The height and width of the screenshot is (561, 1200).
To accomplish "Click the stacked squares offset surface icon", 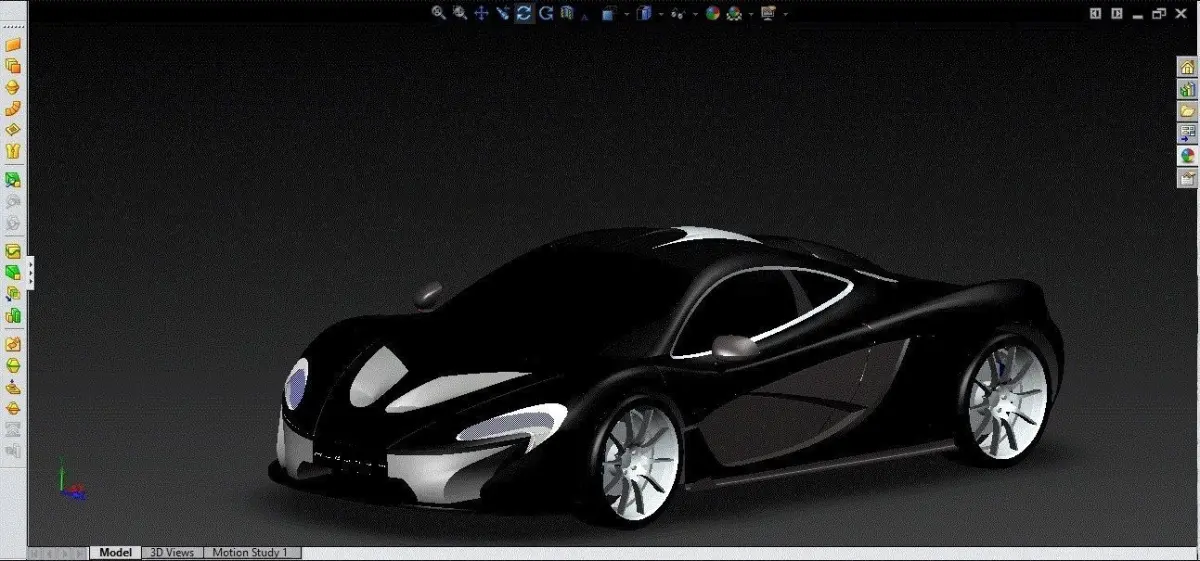I will pos(13,66).
